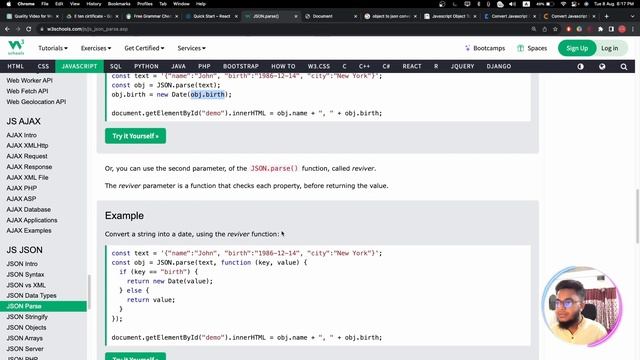Select DJANGO in the topic bar
Viewport: 640px width, 360px height.
[499, 66]
